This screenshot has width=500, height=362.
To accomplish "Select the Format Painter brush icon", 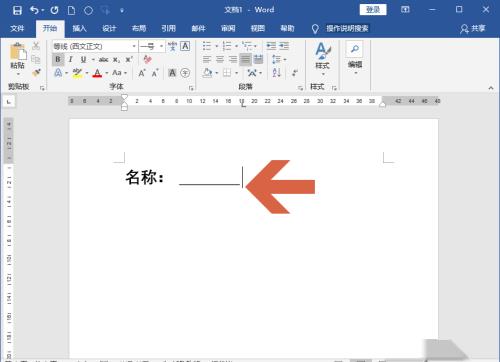I will (36, 72).
